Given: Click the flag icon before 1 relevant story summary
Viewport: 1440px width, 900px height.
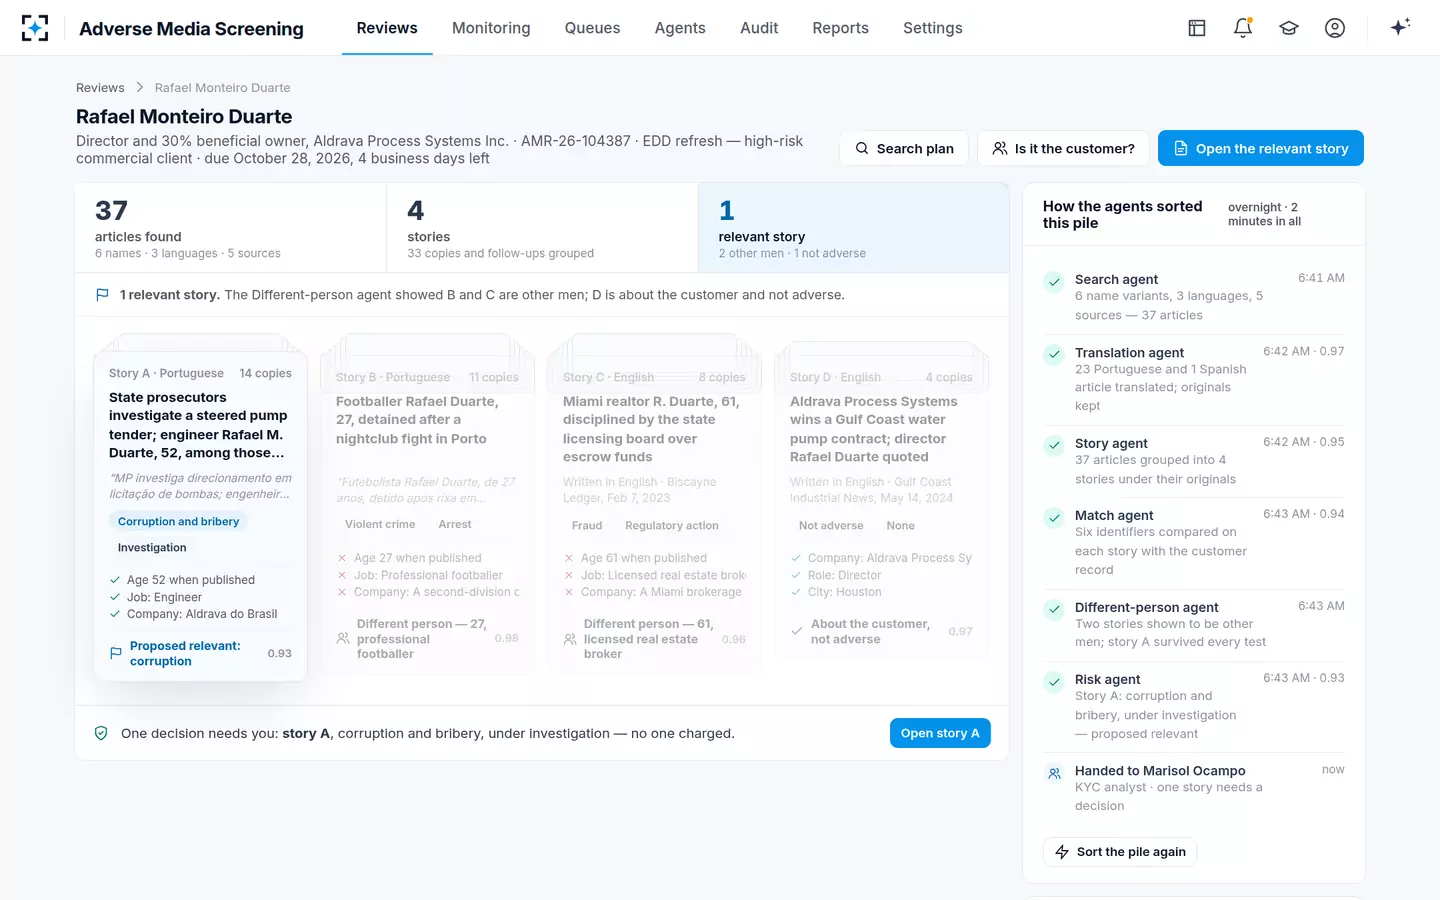Looking at the screenshot, I should point(102,295).
